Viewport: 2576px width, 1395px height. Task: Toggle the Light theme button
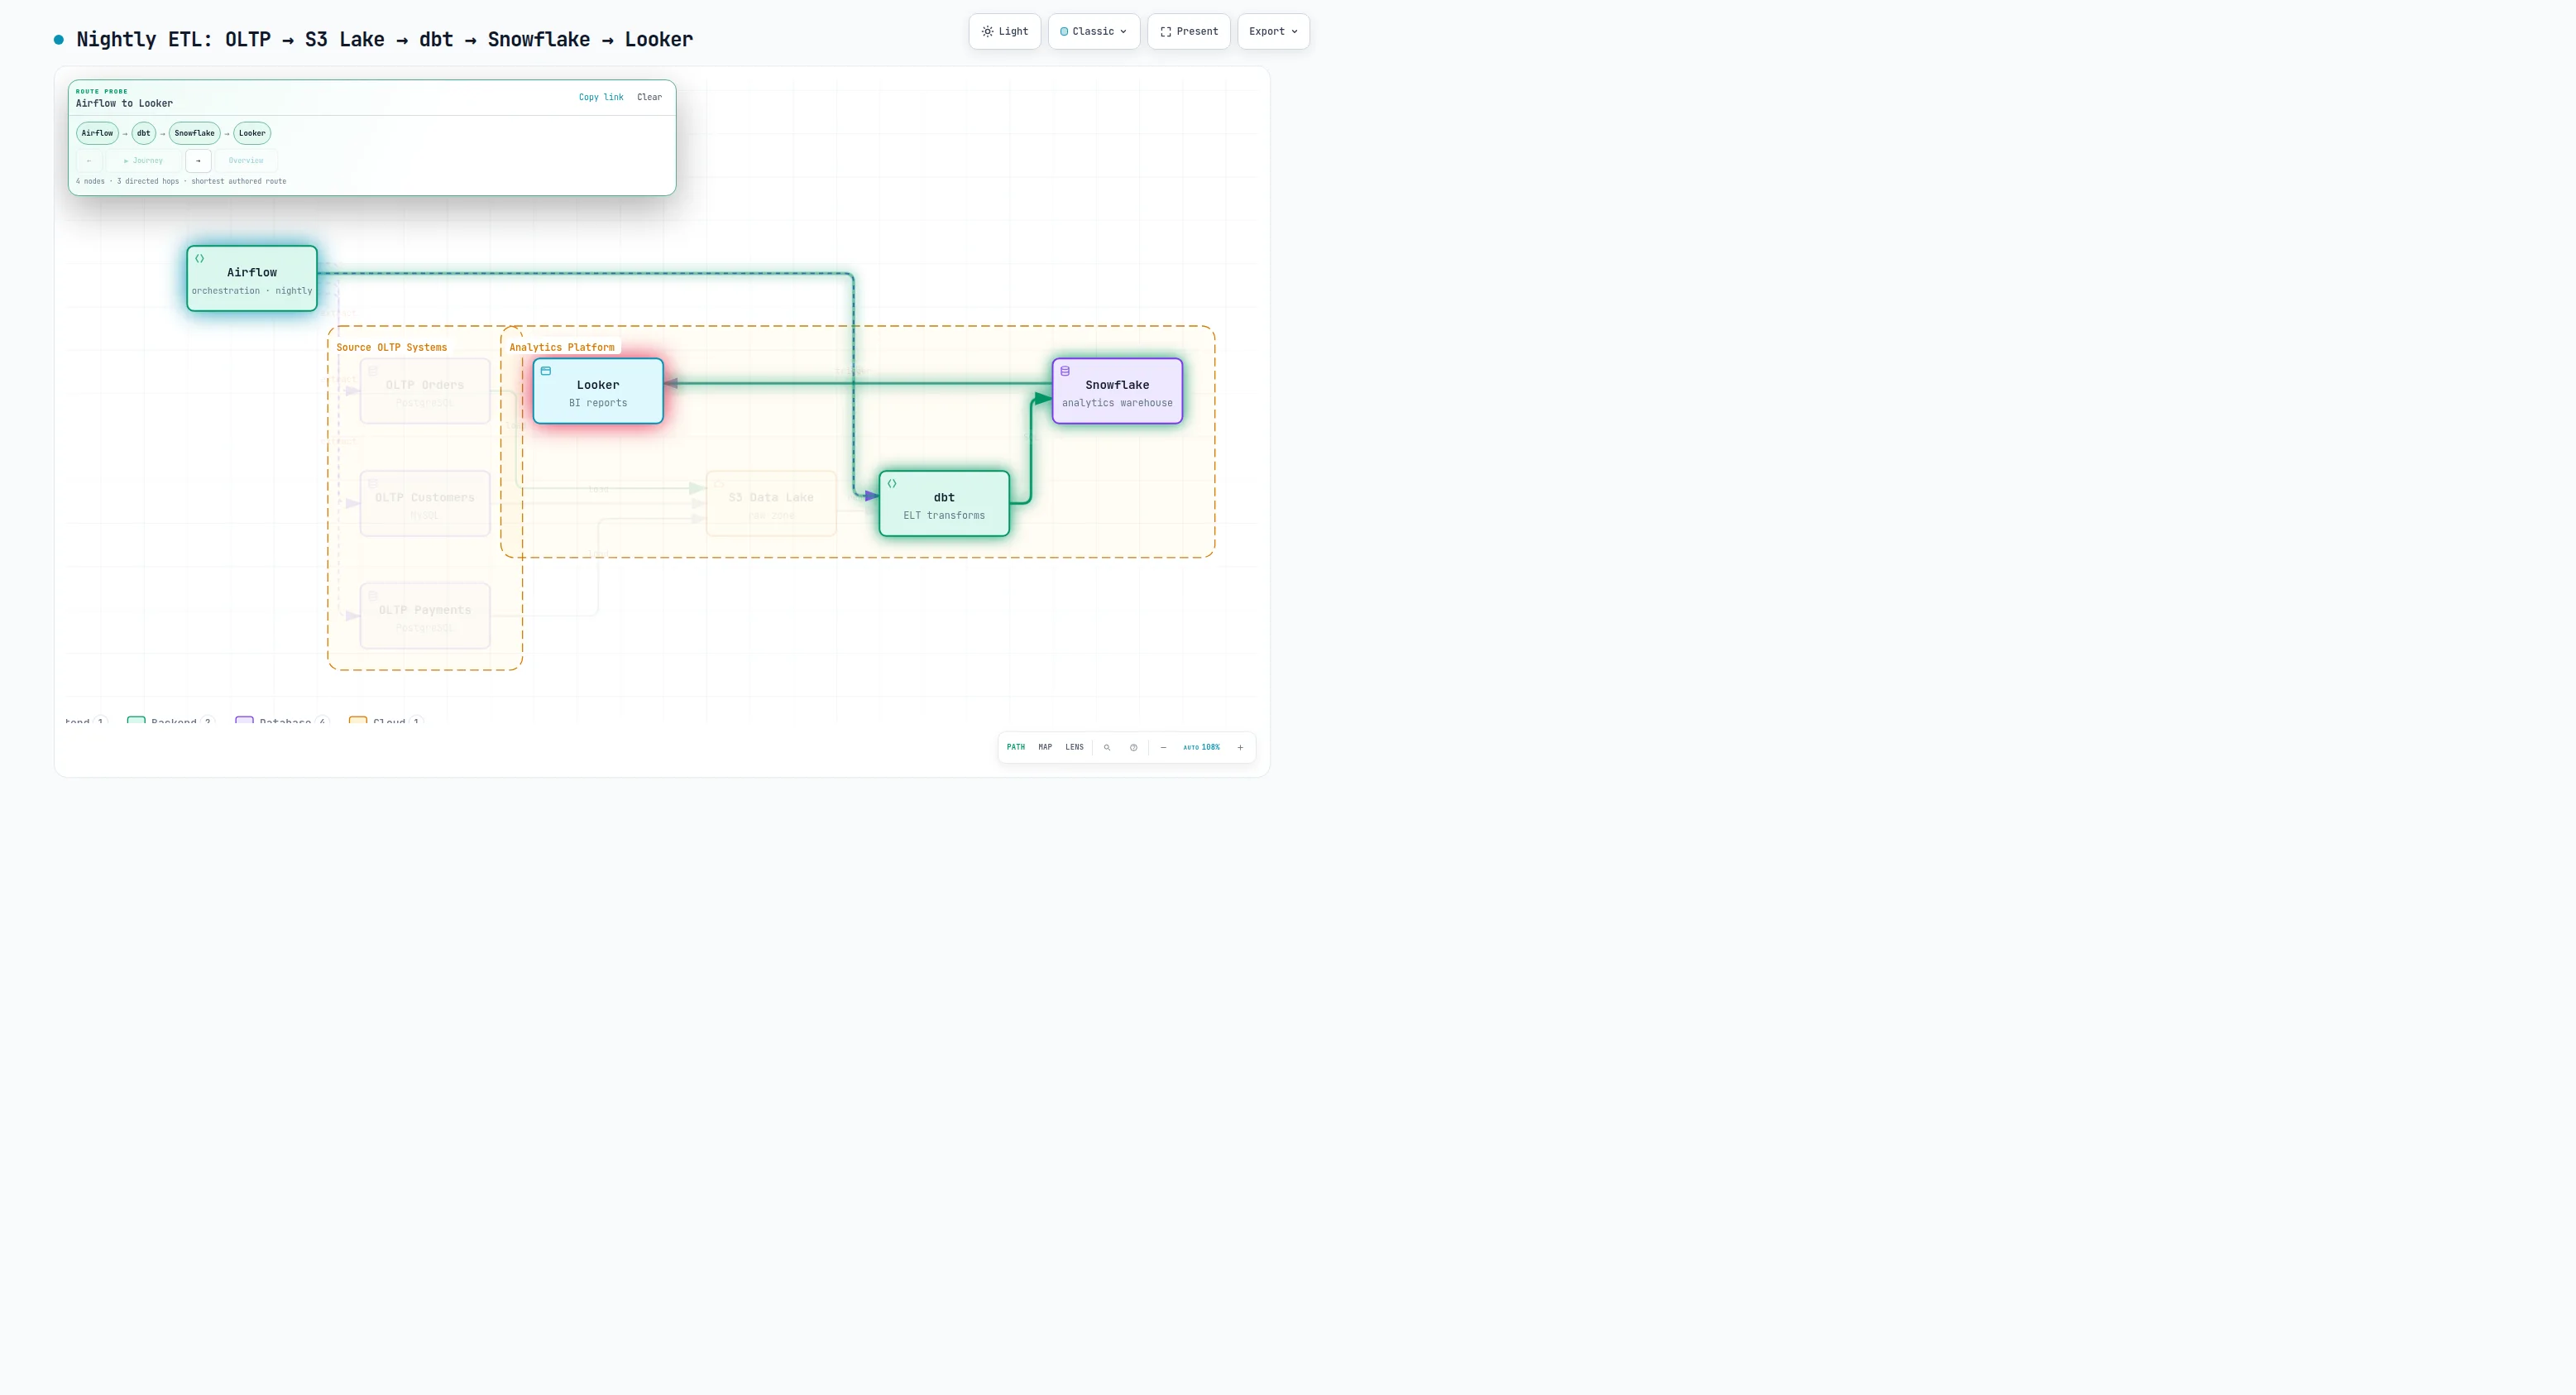click(x=1004, y=31)
